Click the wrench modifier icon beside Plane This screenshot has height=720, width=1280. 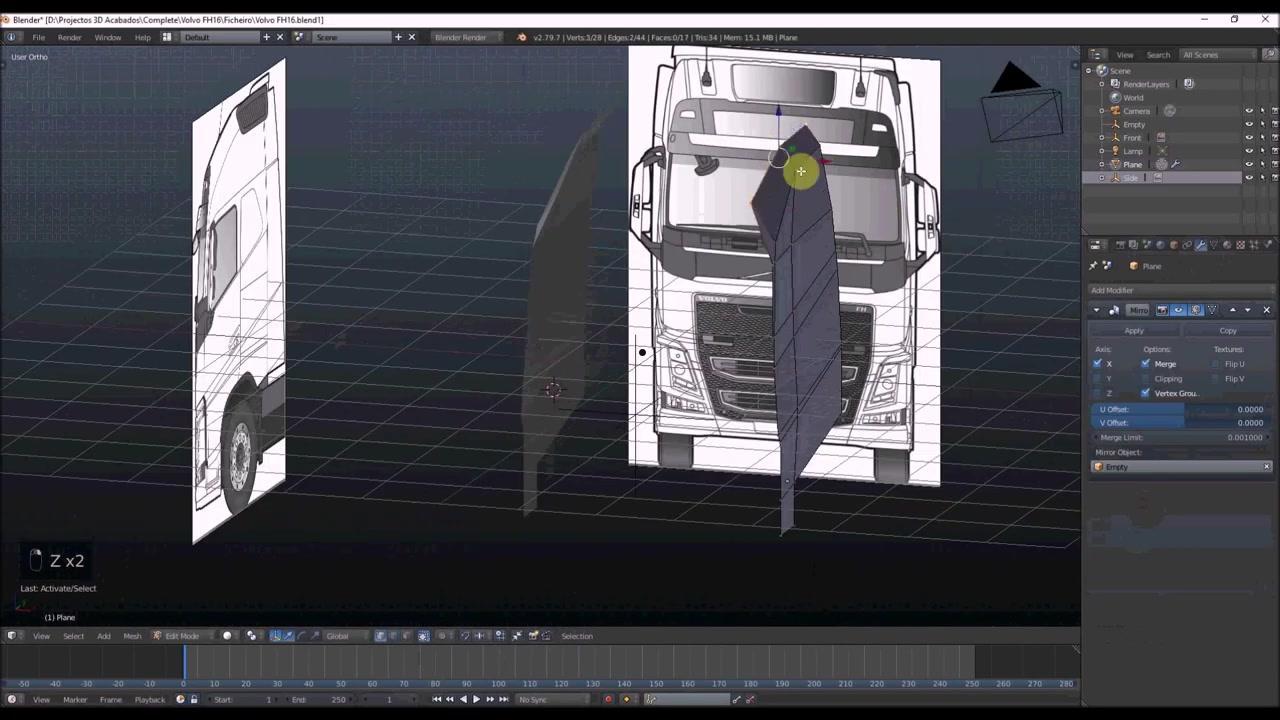click(x=1176, y=164)
